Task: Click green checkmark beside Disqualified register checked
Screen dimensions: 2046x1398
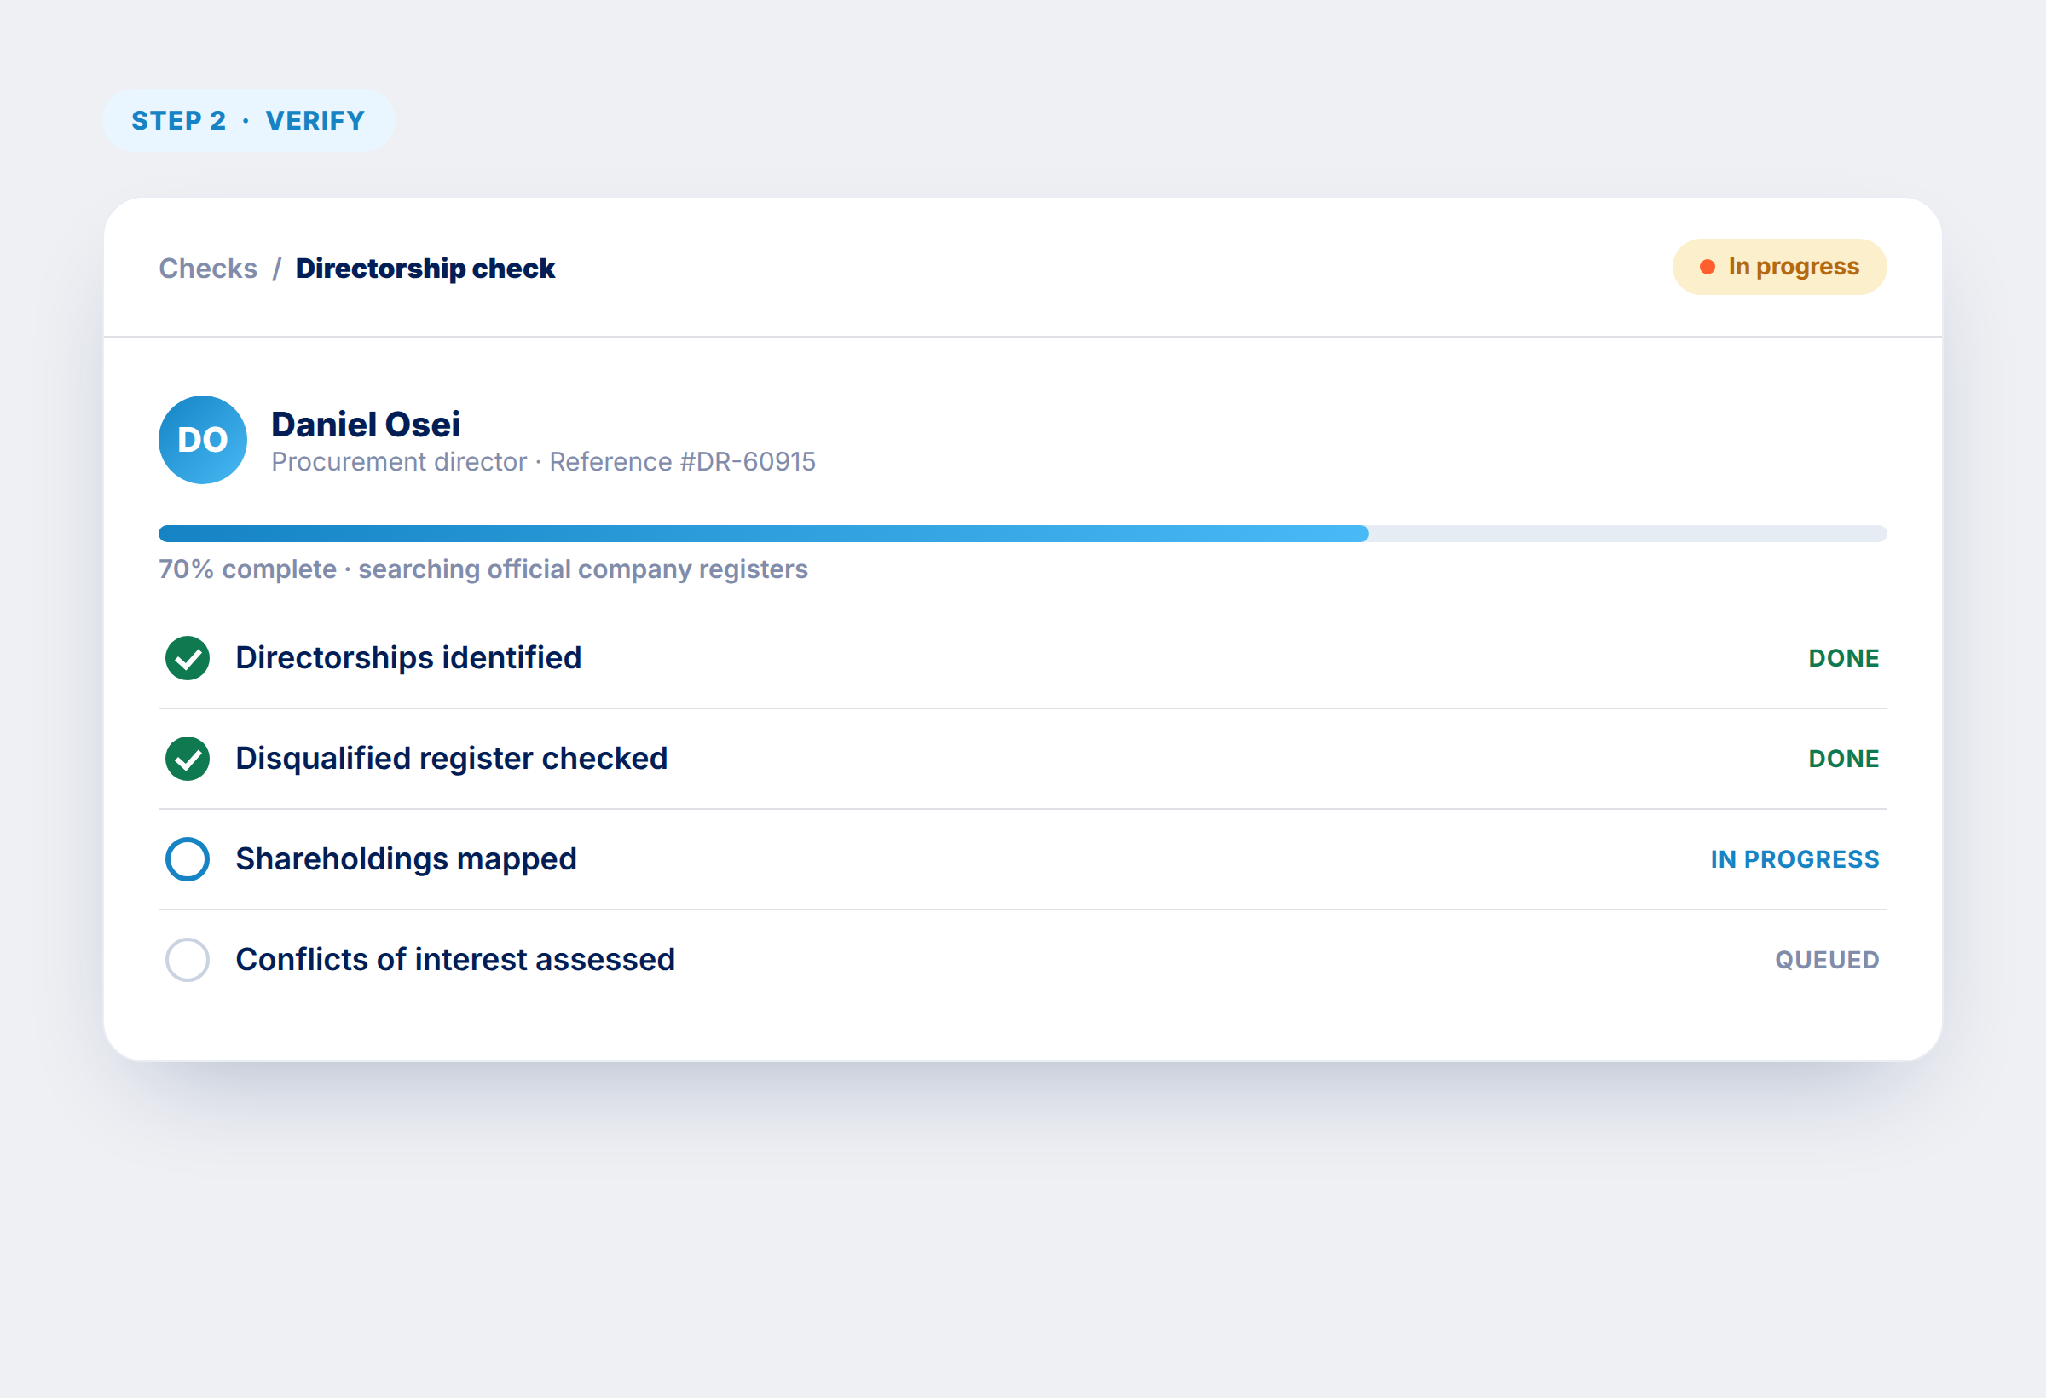Action: click(187, 759)
